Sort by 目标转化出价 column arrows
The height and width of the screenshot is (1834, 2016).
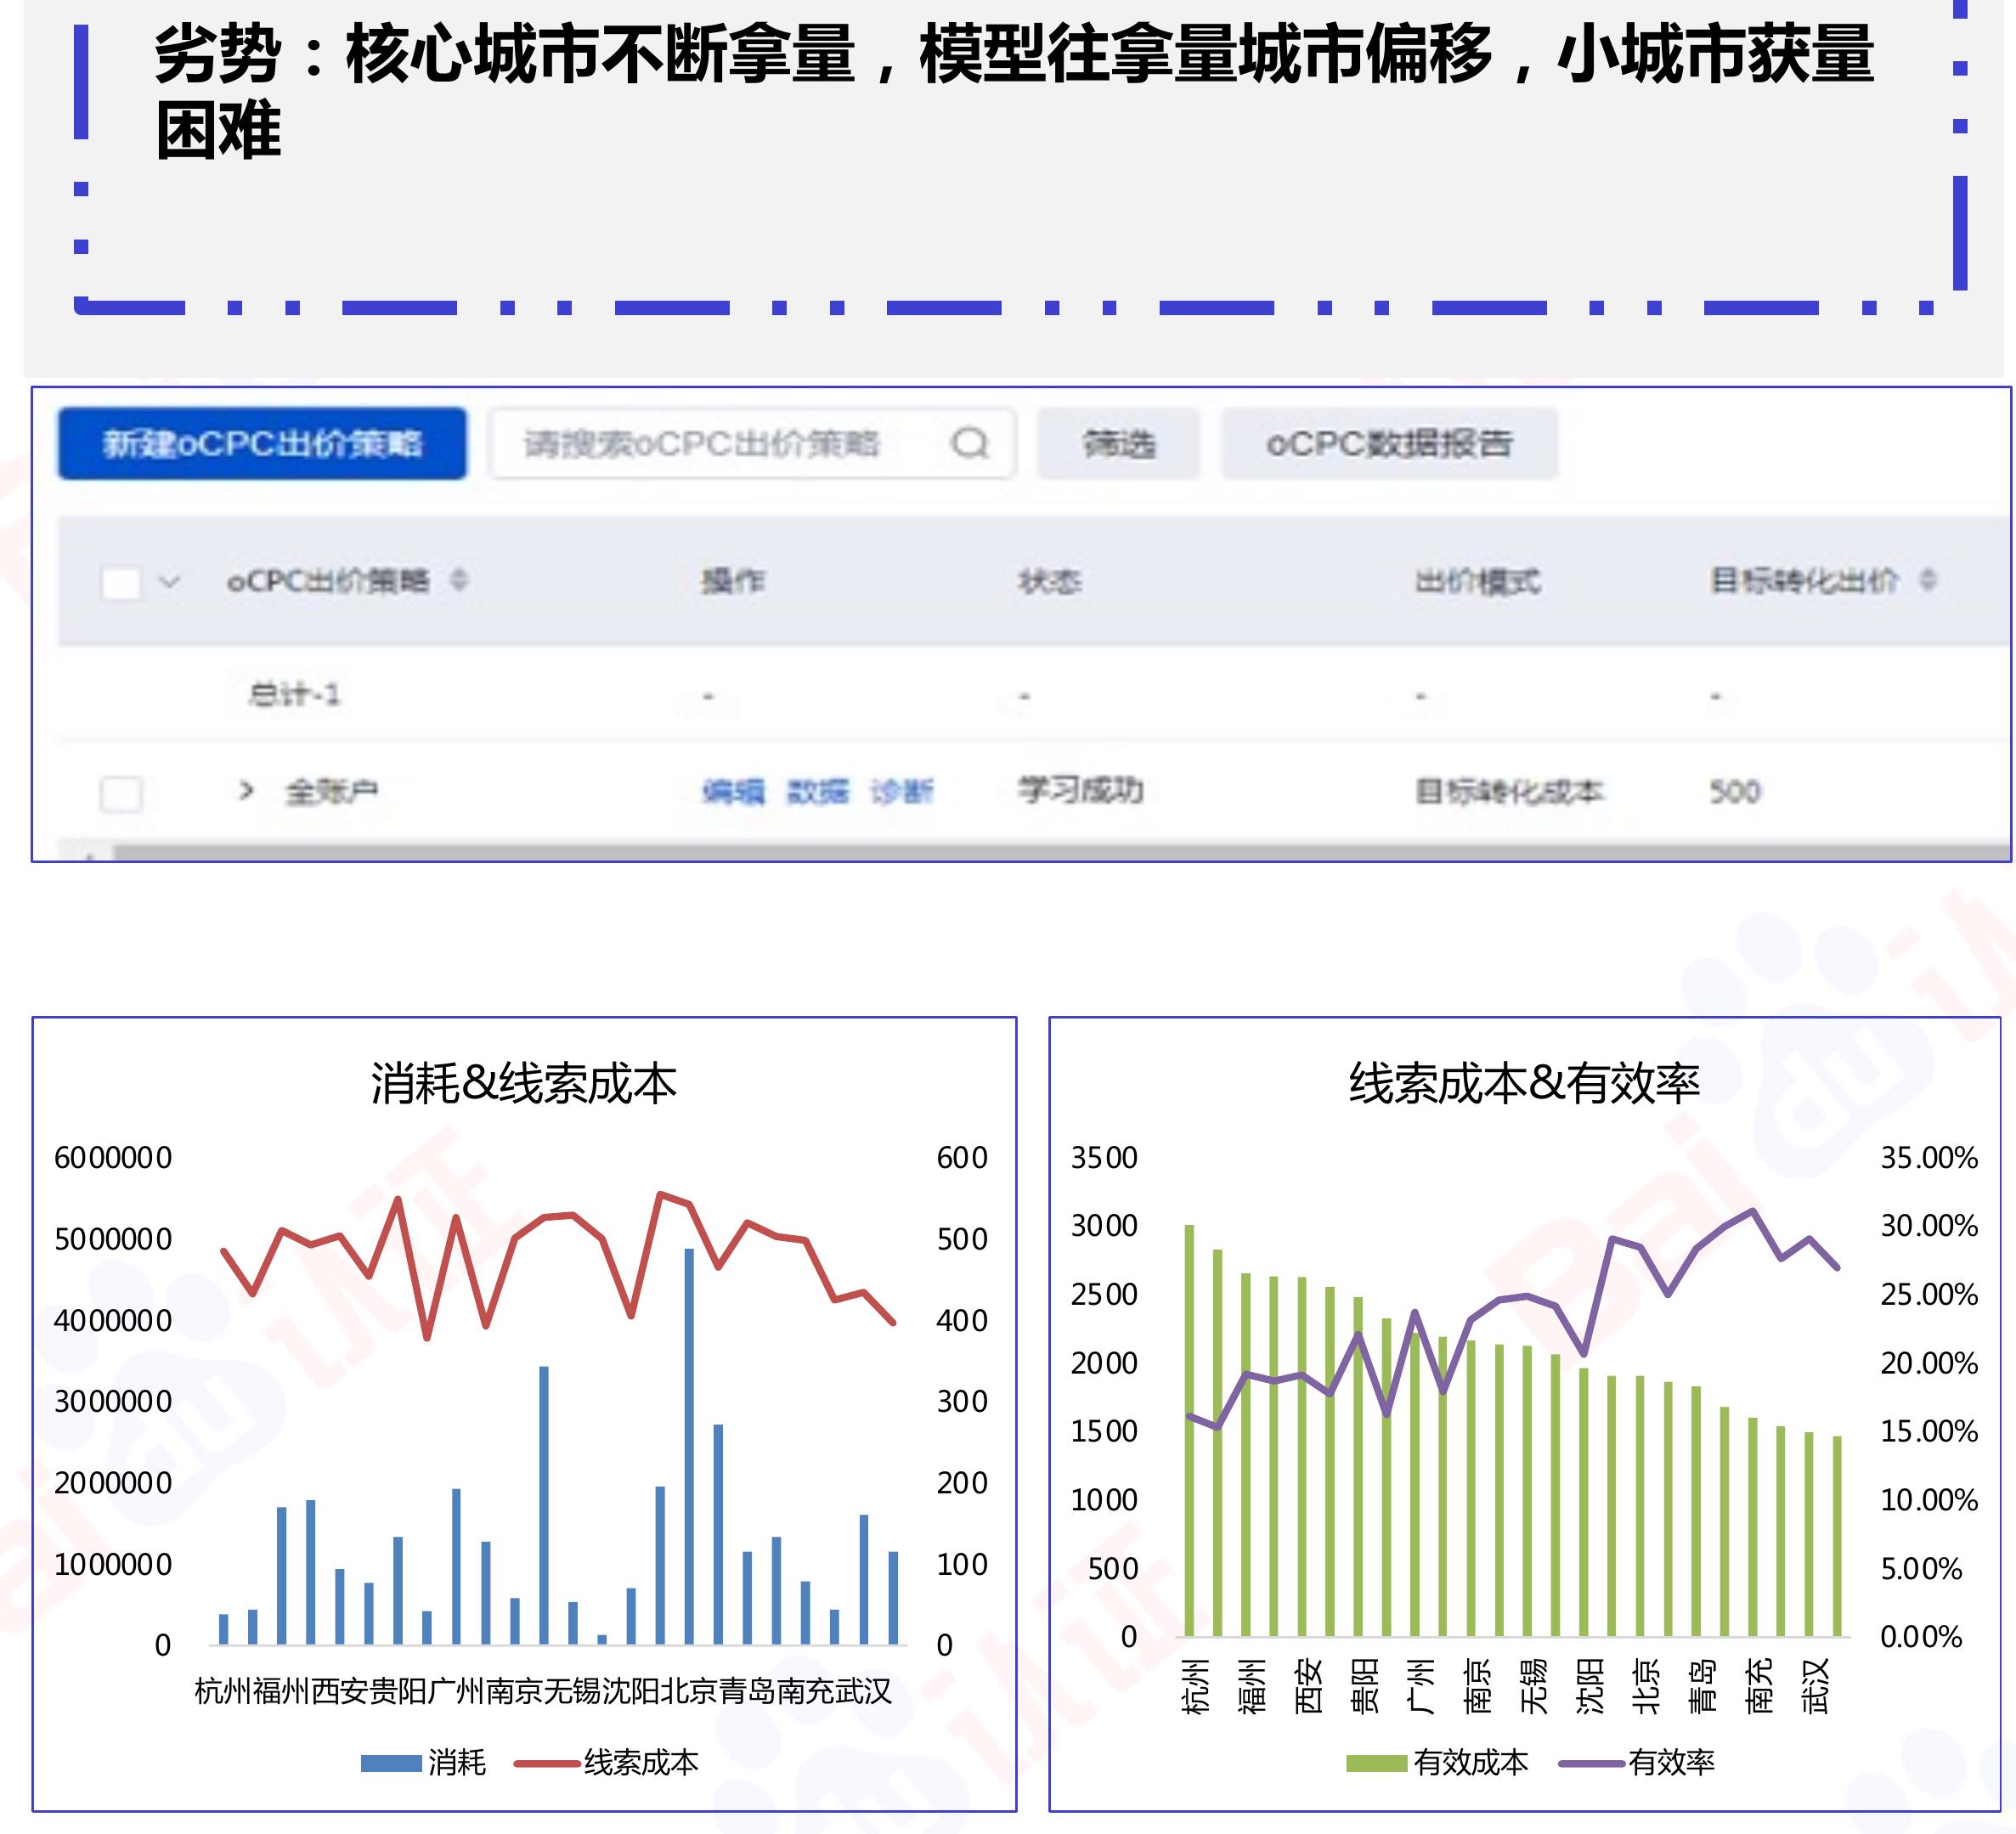tap(1928, 580)
